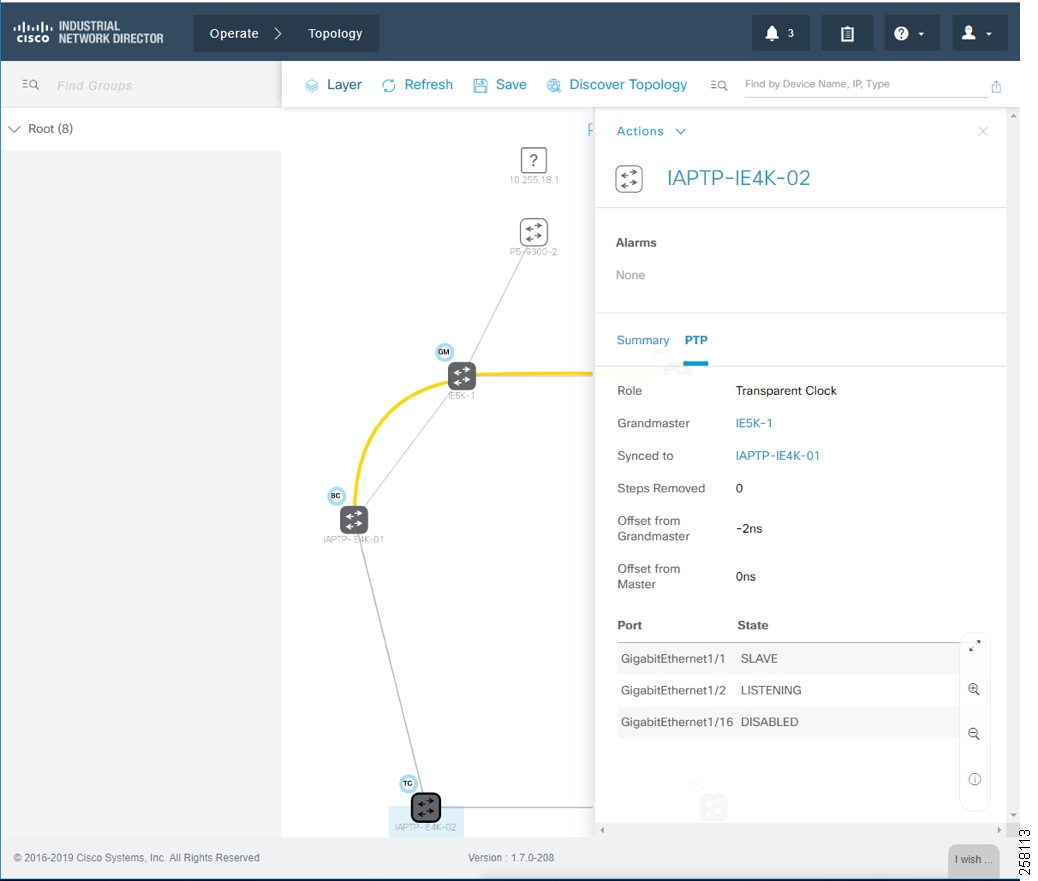Open the IE5K-1 grandmaster link
Screen dimensions: 1038x881
(x=754, y=423)
